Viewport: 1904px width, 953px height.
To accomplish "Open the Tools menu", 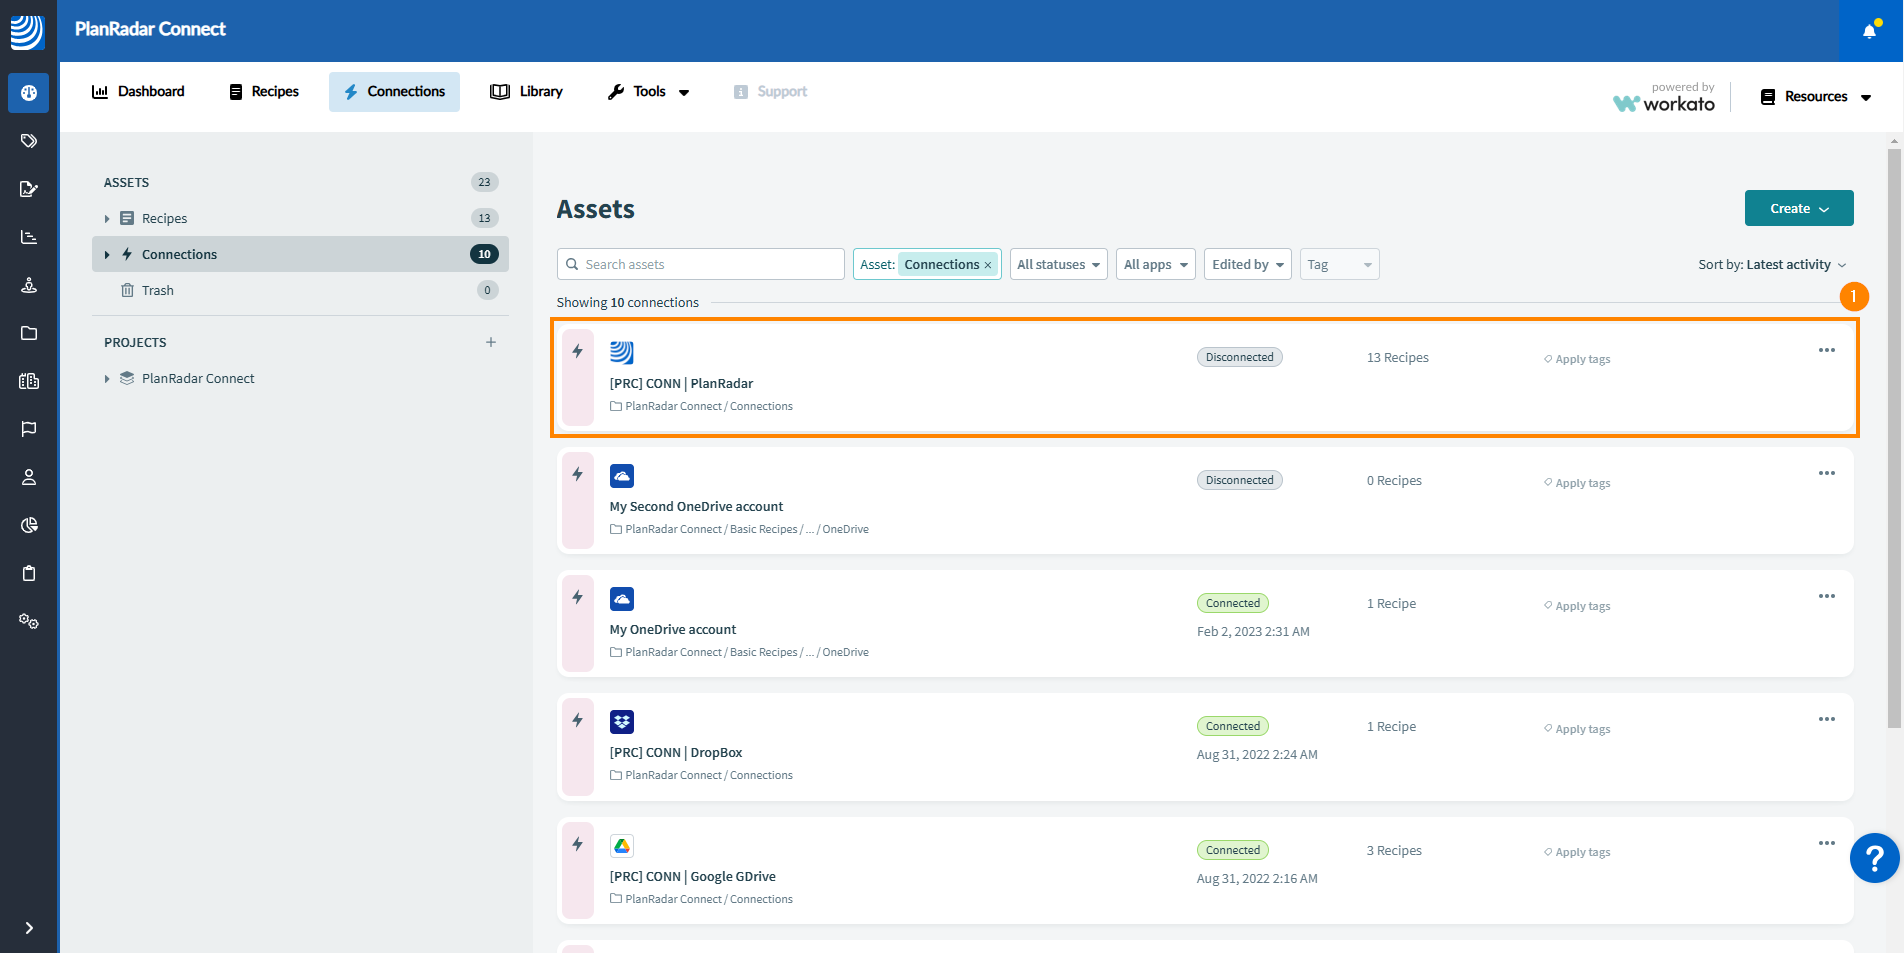I will pos(649,91).
